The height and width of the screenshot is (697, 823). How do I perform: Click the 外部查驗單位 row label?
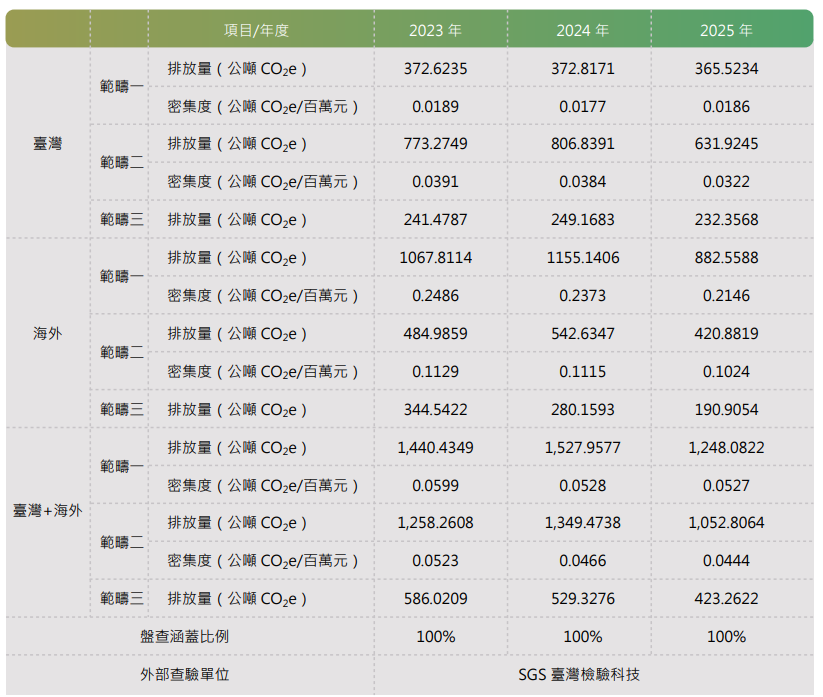pos(185,674)
